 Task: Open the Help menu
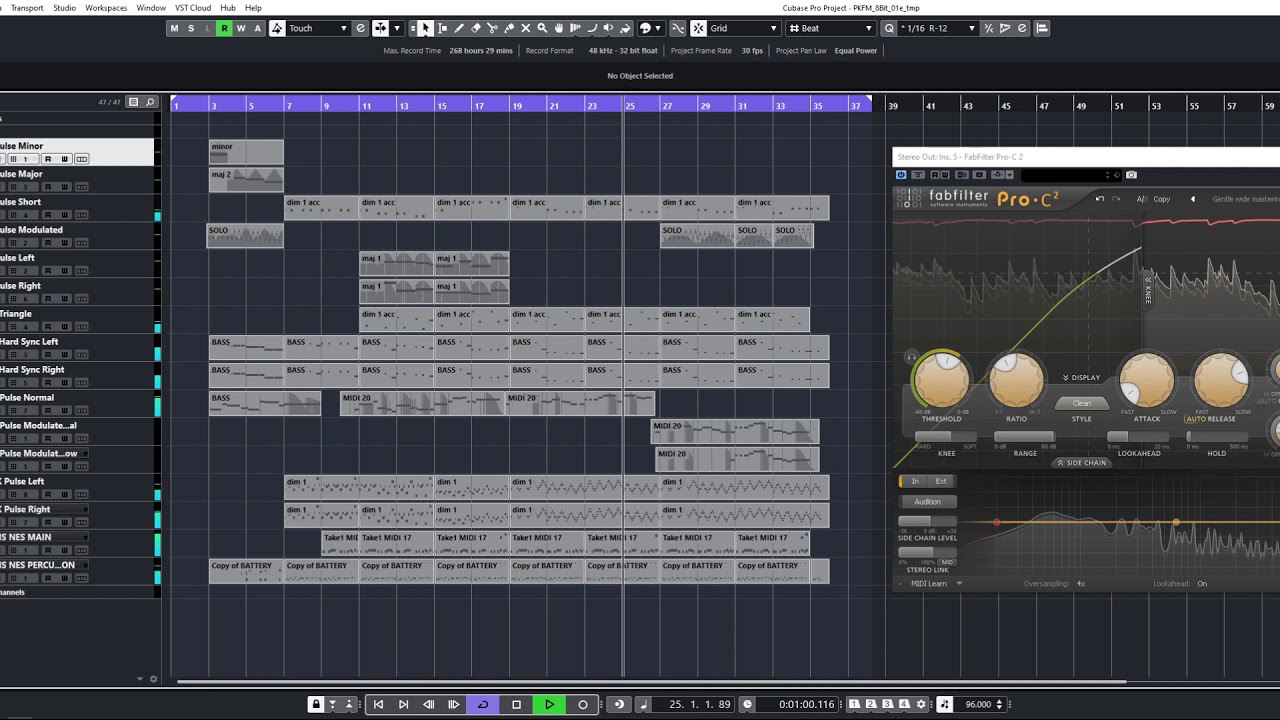pos(253,8)
